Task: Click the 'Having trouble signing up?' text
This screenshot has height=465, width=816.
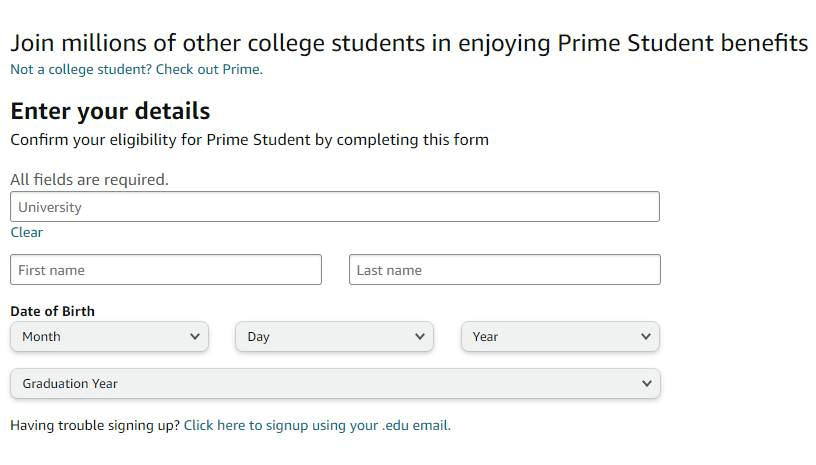Action: [95, 425]
